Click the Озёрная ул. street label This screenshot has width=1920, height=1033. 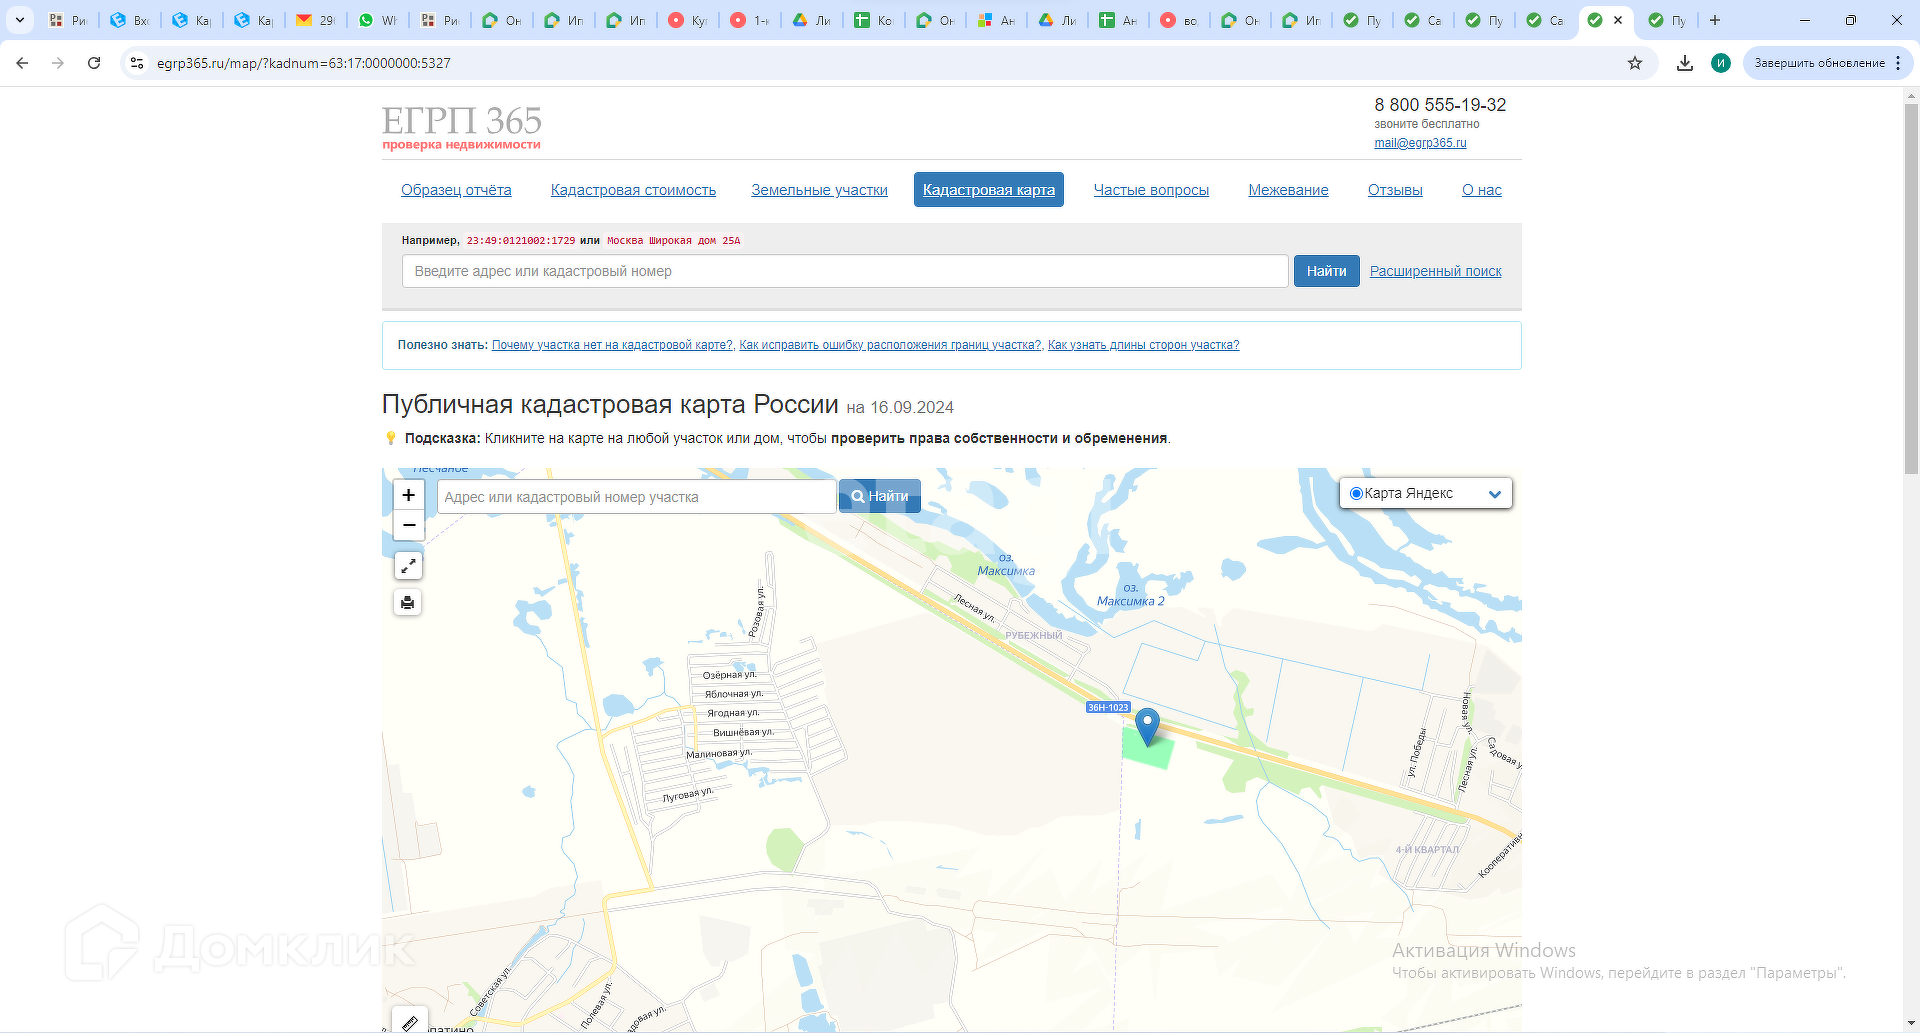[730, 675]
